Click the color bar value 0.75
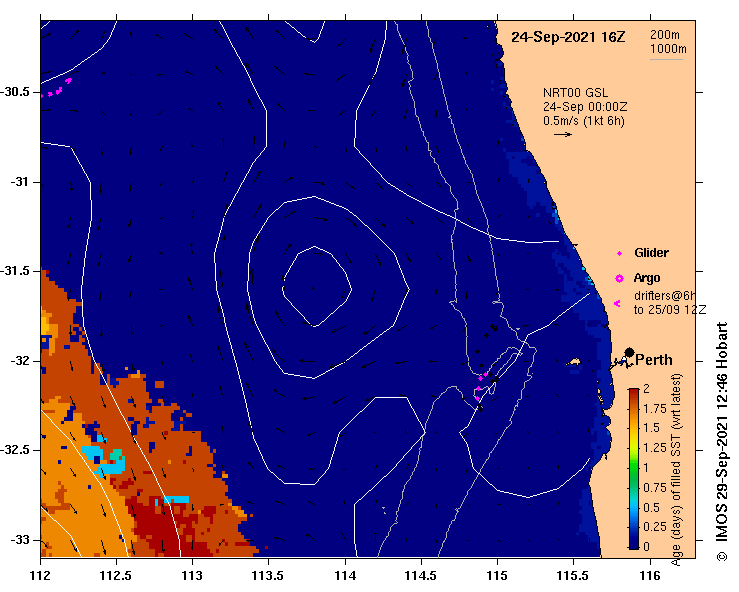 click(x=655, y=487)
